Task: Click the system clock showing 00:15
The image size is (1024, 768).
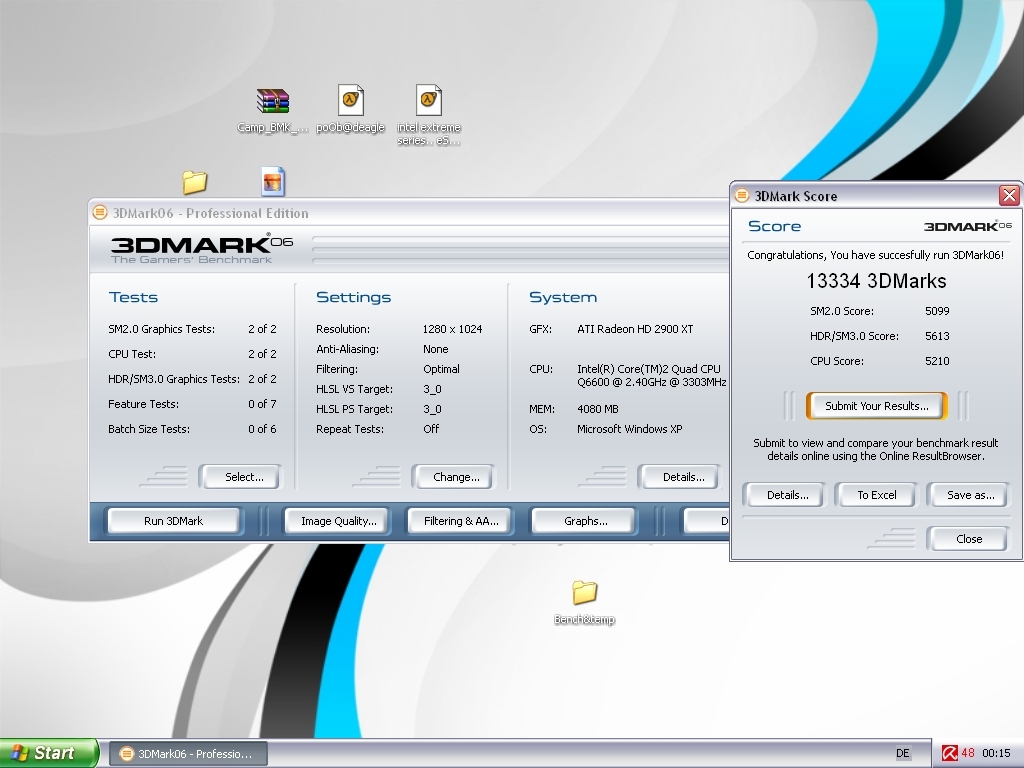Action: click(x=996, y=753)
